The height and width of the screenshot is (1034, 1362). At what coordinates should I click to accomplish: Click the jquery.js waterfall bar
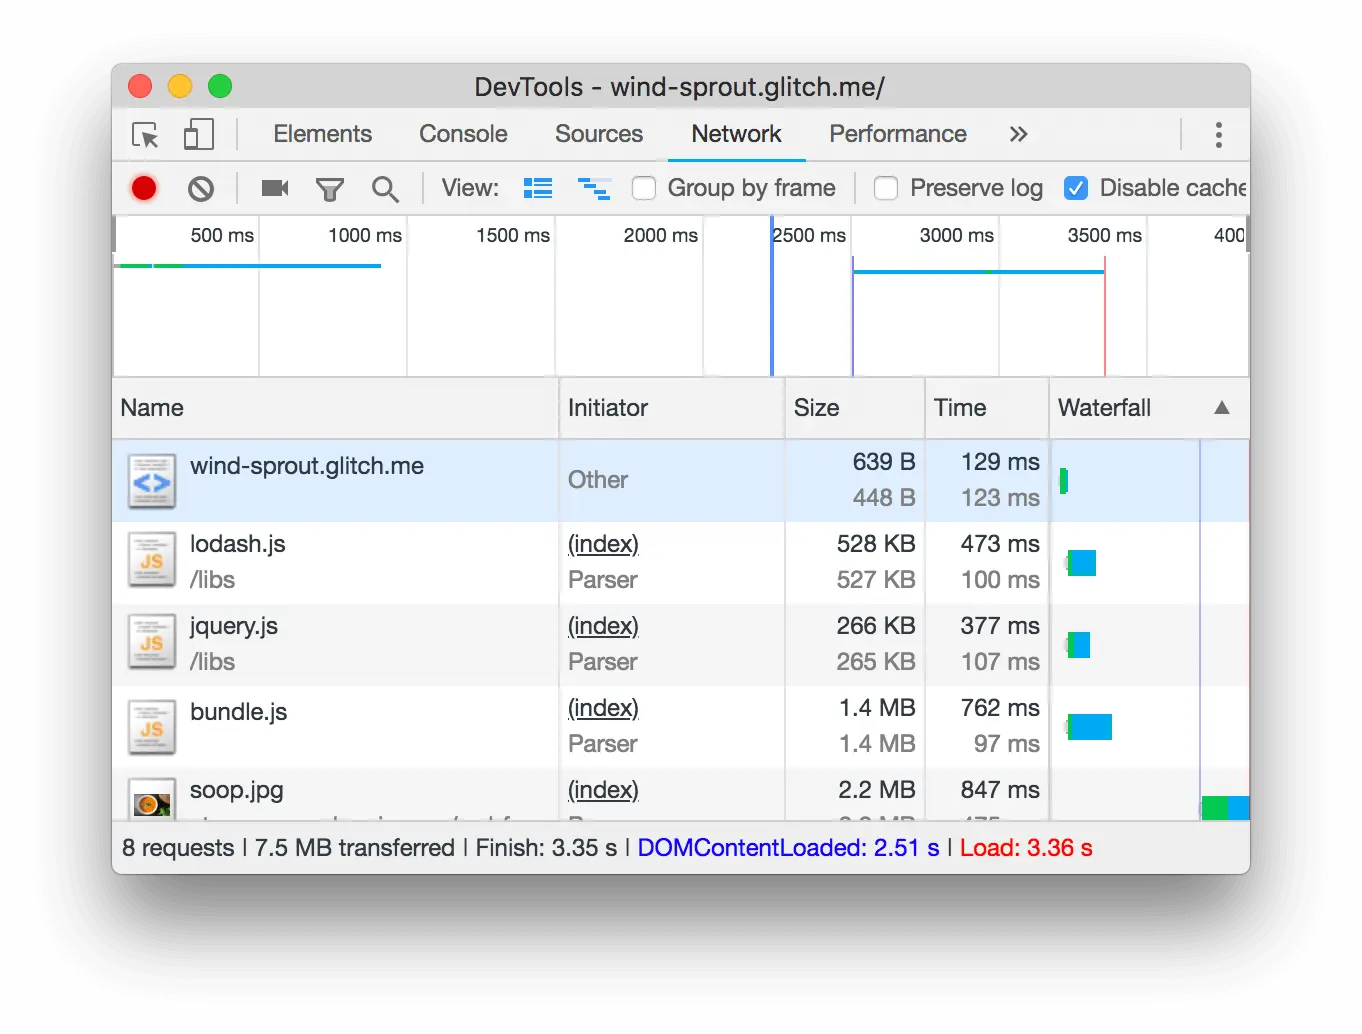coord(1078,645)
